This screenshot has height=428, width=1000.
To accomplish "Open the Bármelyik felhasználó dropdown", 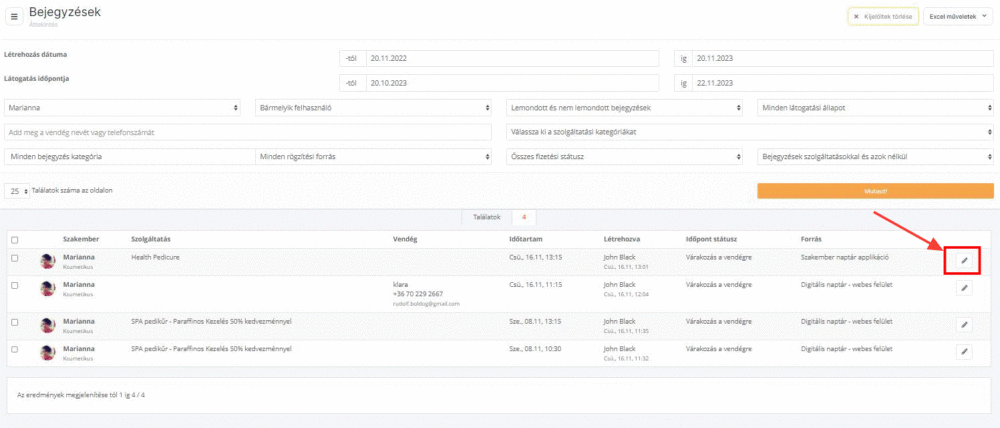I will coord(373,108).
